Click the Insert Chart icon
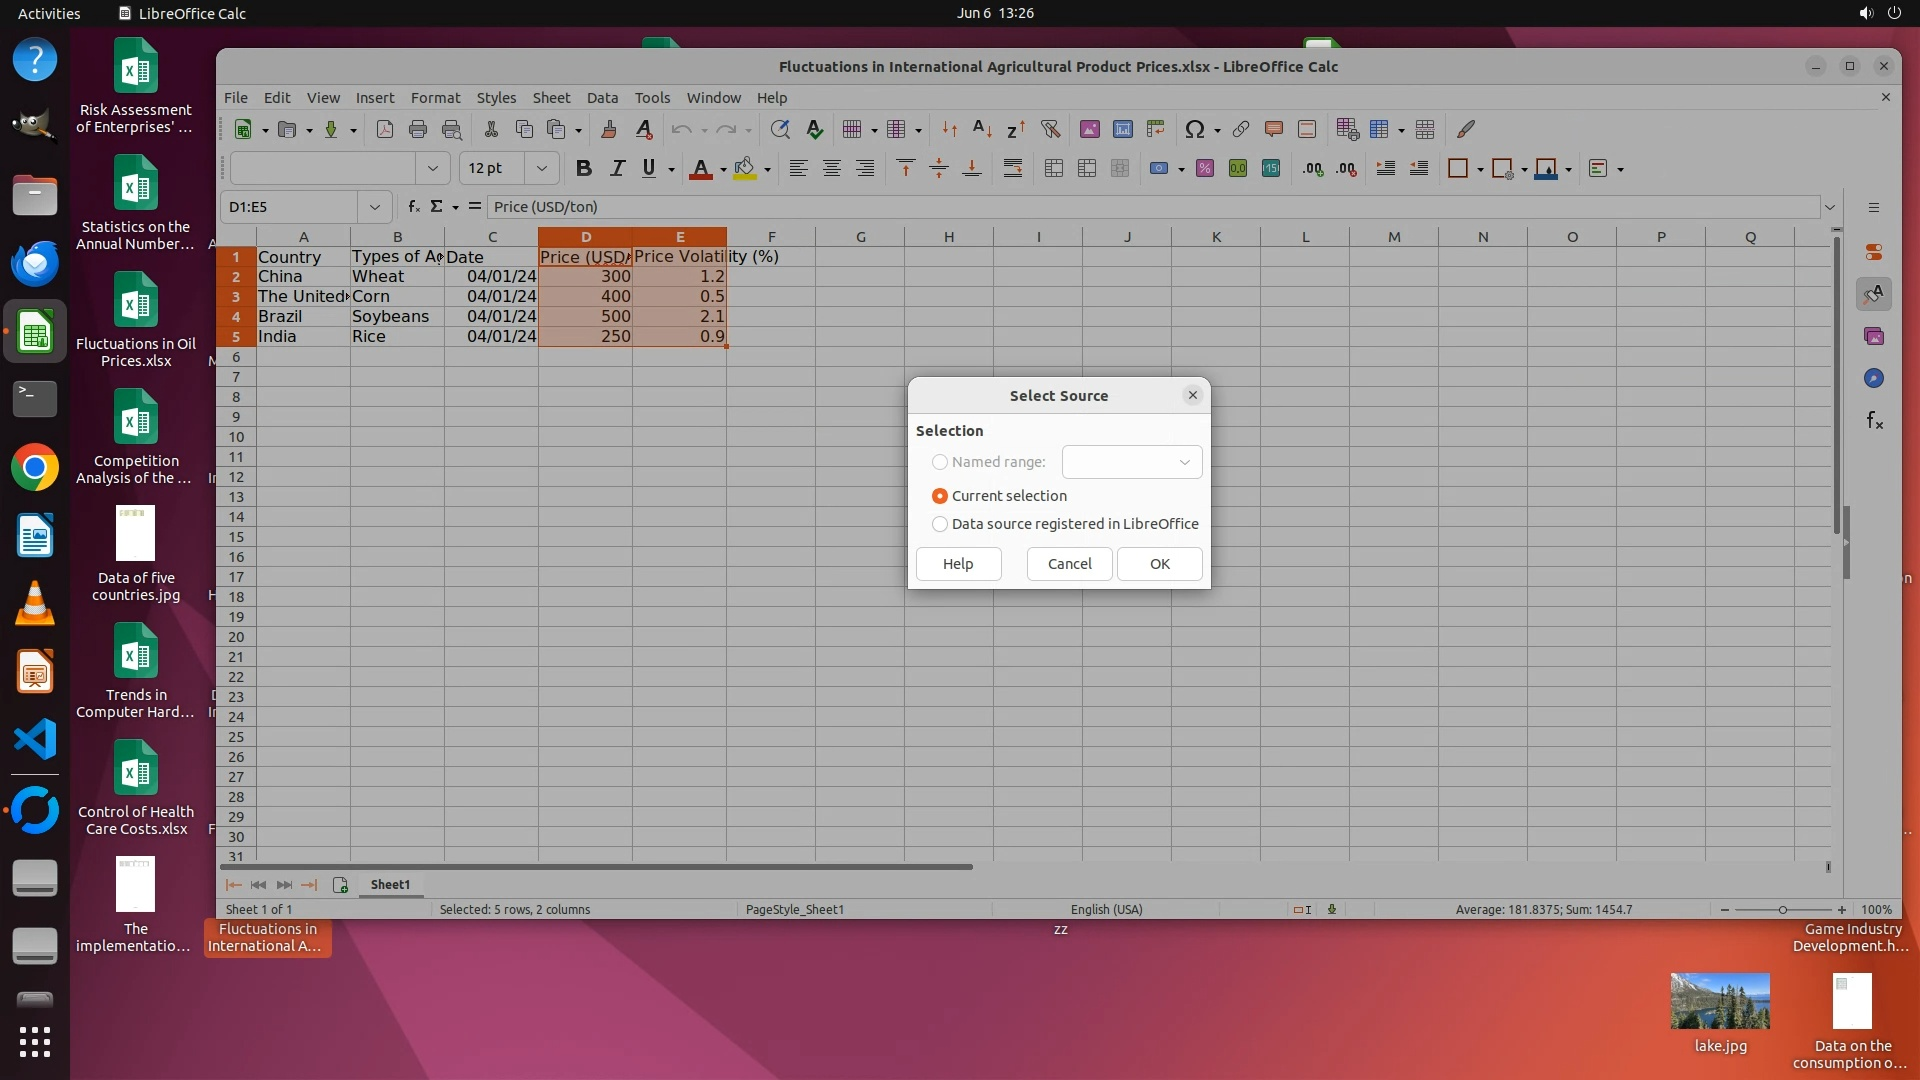 (1123, 129)
